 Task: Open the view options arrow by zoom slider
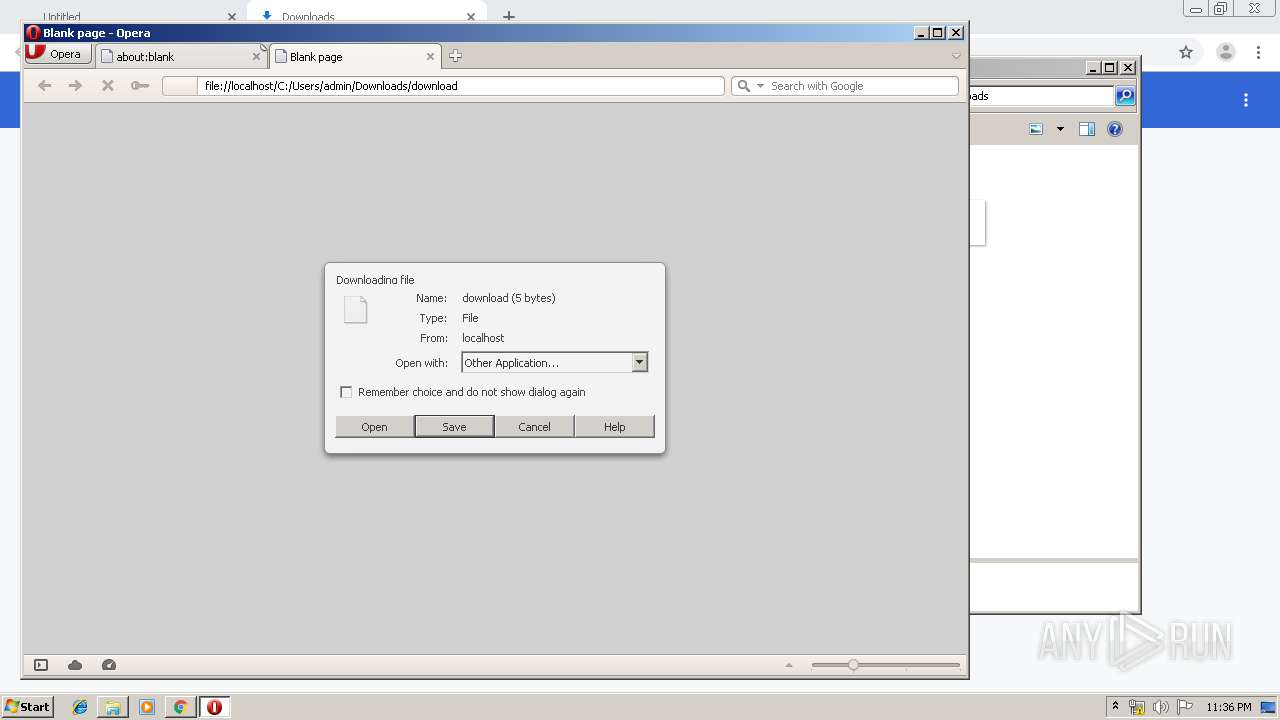pyautogui.click(x=789, y=665)
